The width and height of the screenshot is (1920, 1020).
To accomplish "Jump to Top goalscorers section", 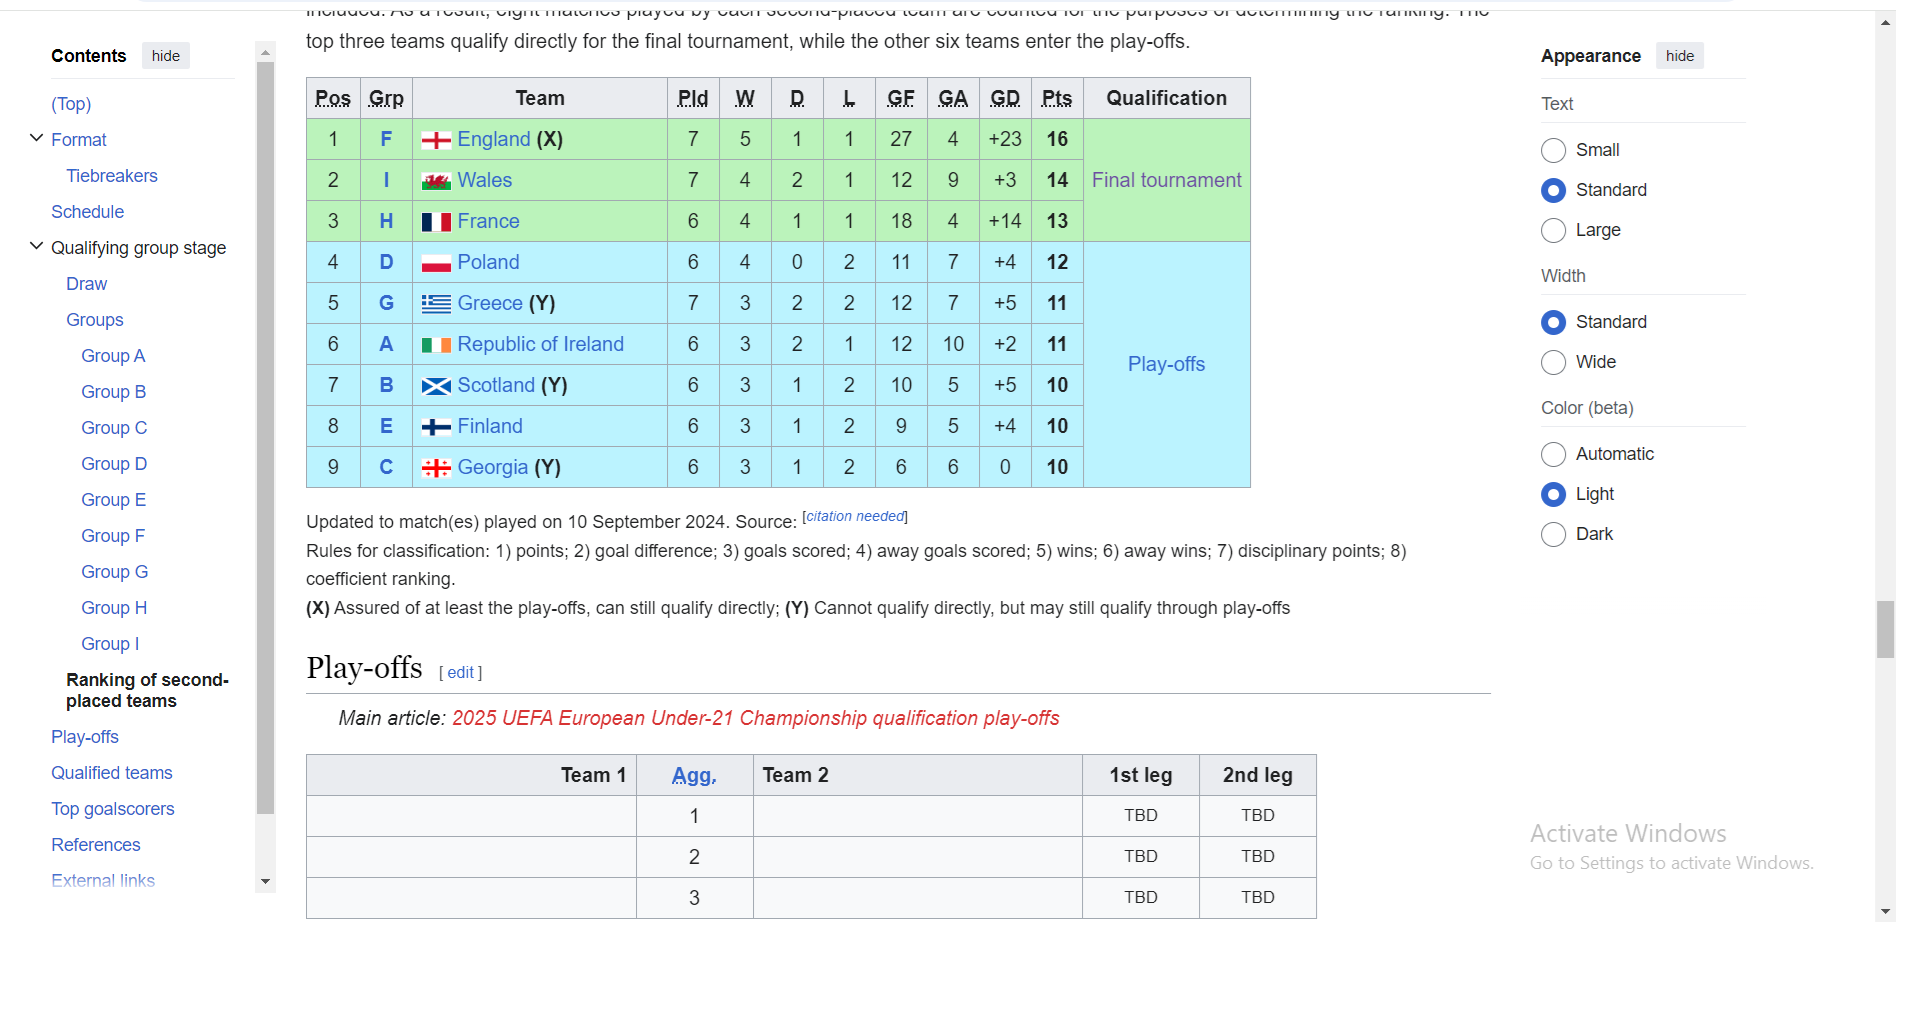I will coord(113,809).
